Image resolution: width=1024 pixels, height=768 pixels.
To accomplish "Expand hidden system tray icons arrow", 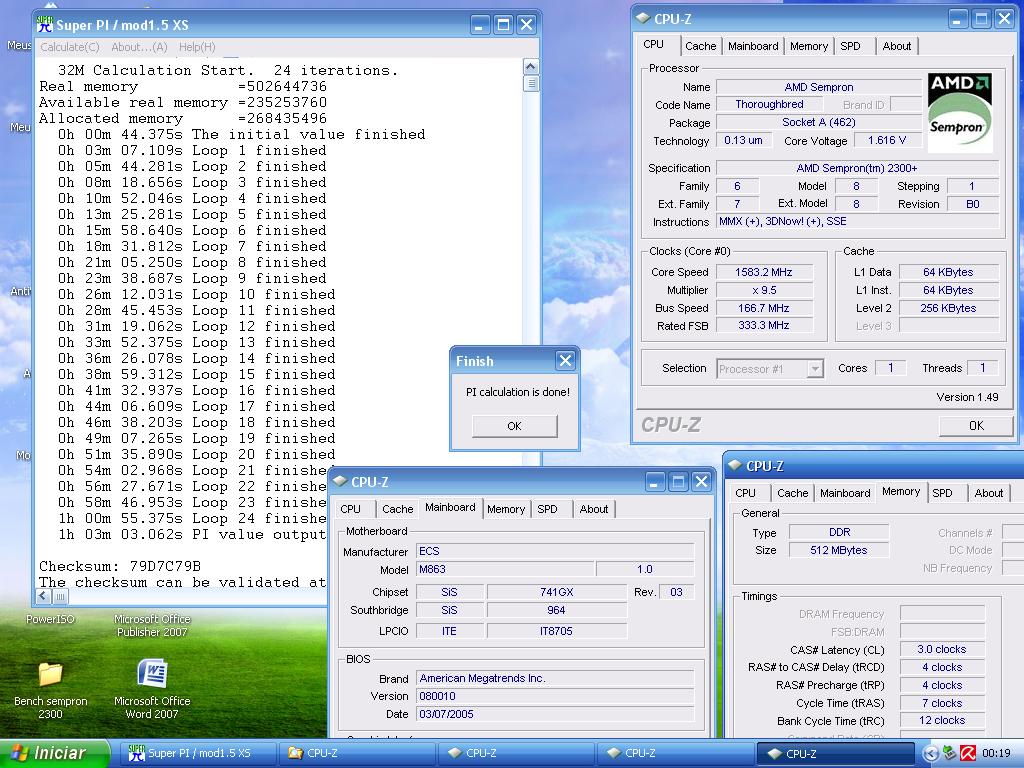I will pos(931,753).
